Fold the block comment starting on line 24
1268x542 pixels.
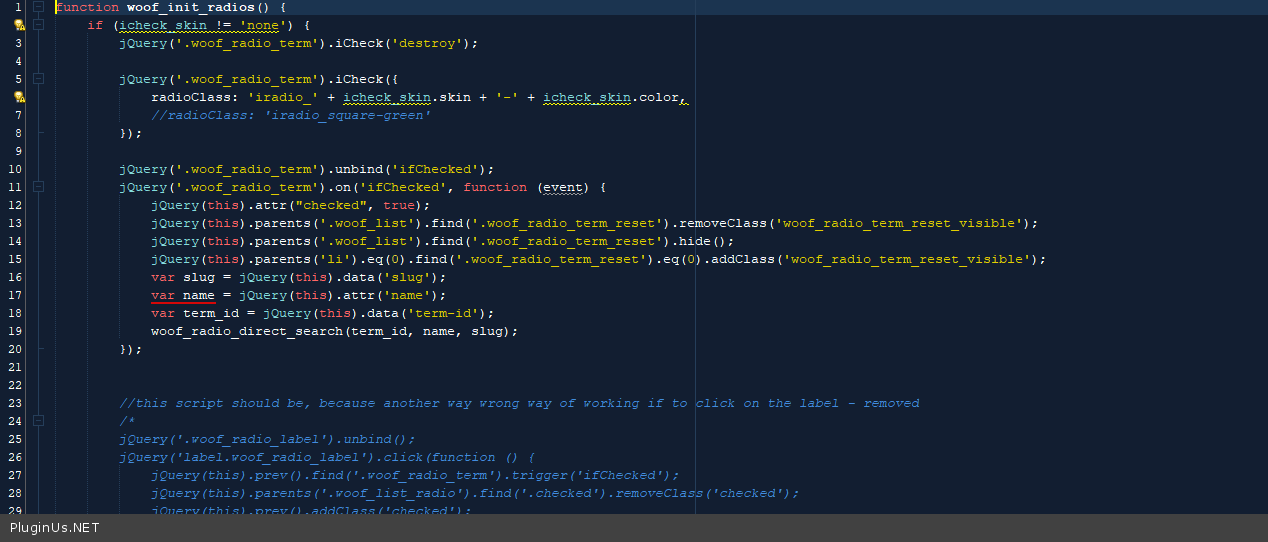[x=38, y=421]
